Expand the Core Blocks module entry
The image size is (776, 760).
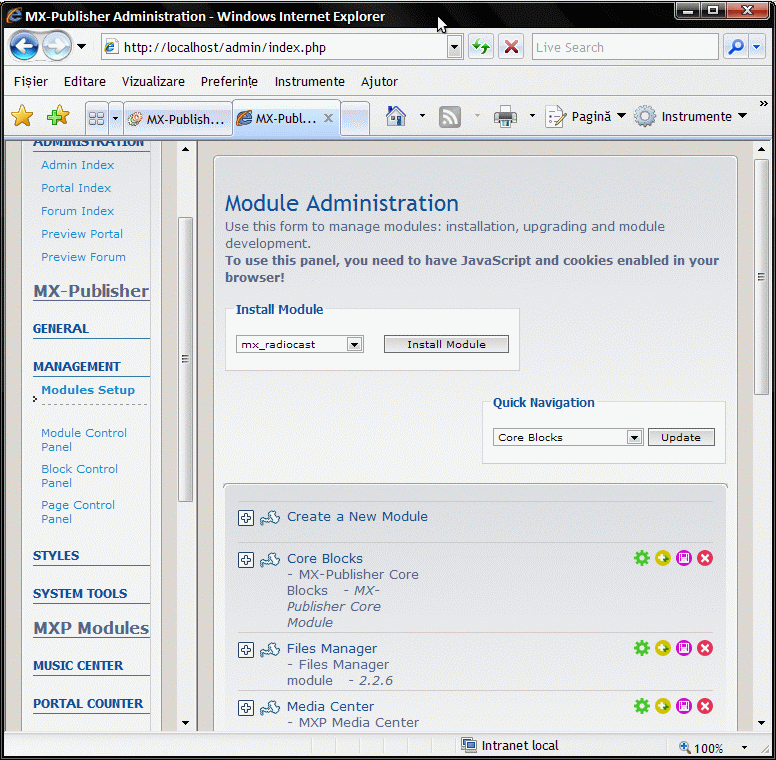pos(246,560)
